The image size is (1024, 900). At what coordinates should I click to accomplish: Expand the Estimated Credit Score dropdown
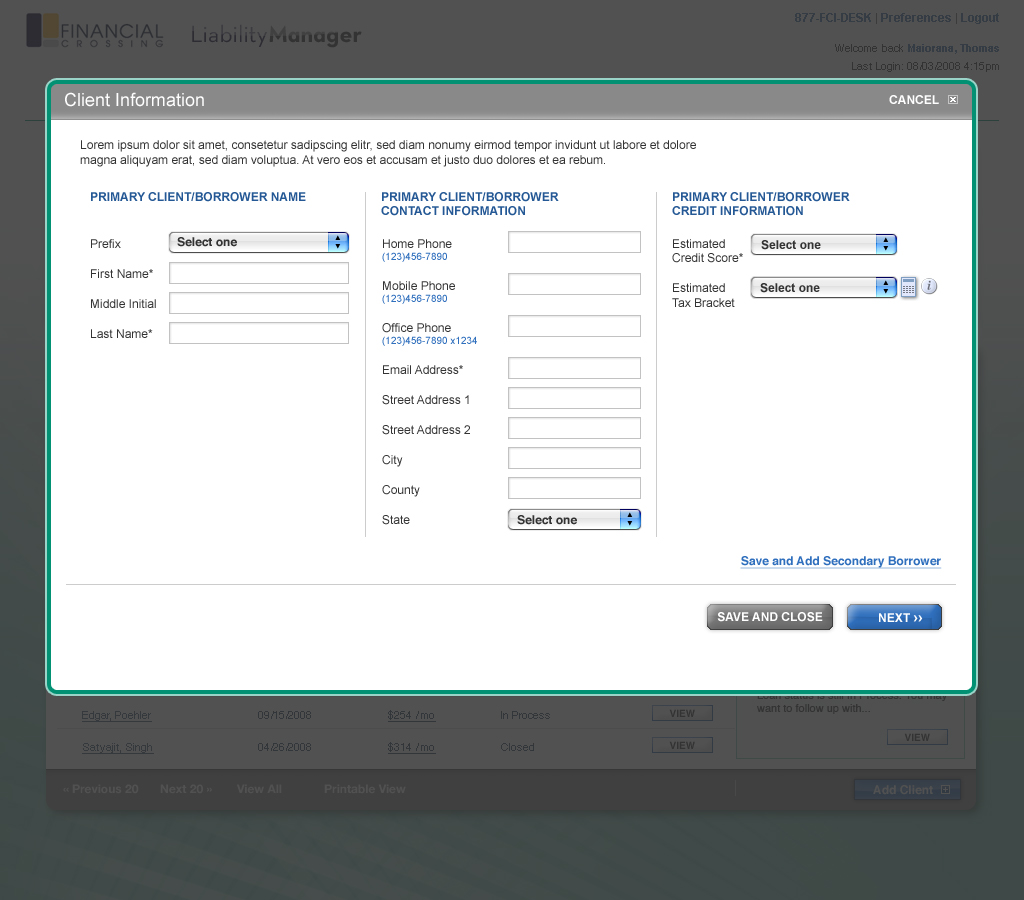(823, 245)
